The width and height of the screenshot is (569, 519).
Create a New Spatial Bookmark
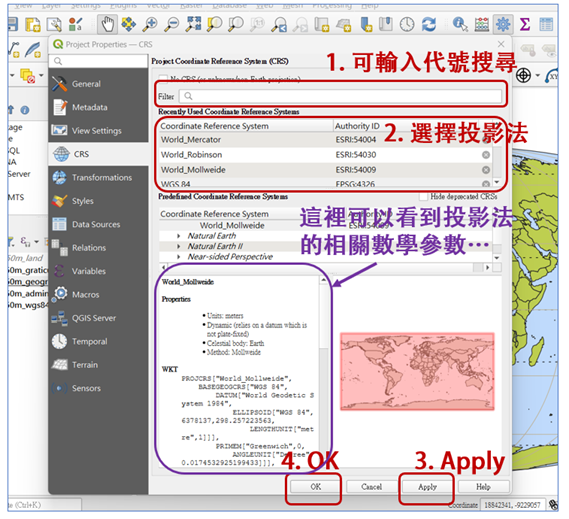pyautogui.click(x=366, y=24)
